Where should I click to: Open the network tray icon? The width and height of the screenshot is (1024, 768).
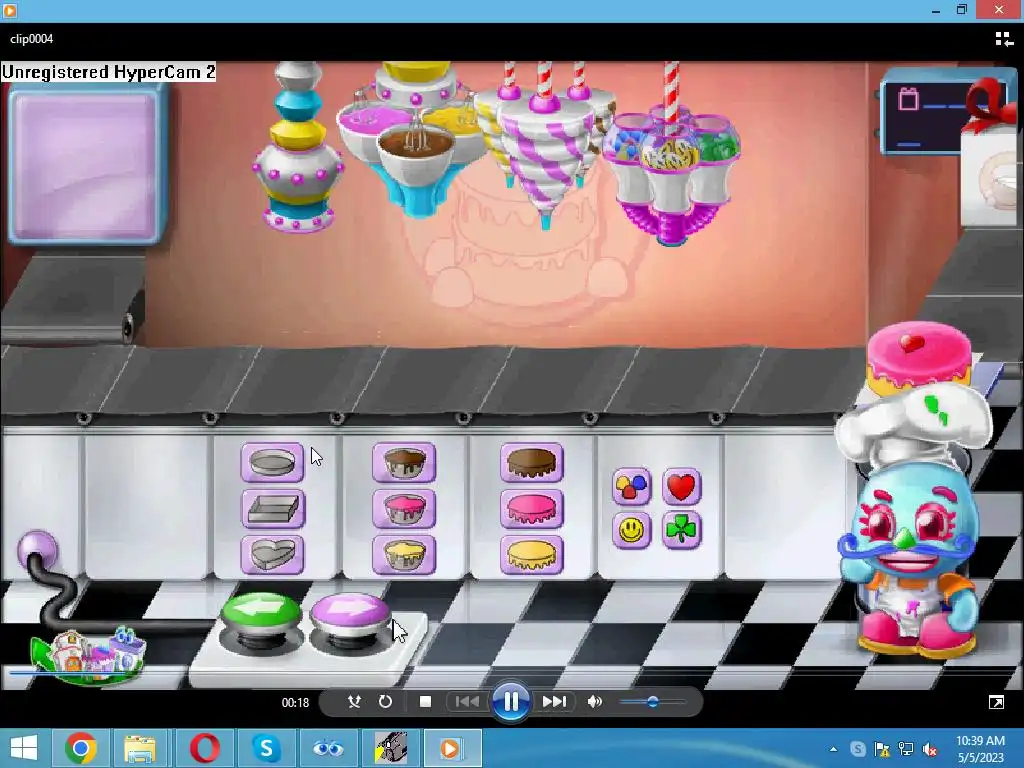[906, 749]
